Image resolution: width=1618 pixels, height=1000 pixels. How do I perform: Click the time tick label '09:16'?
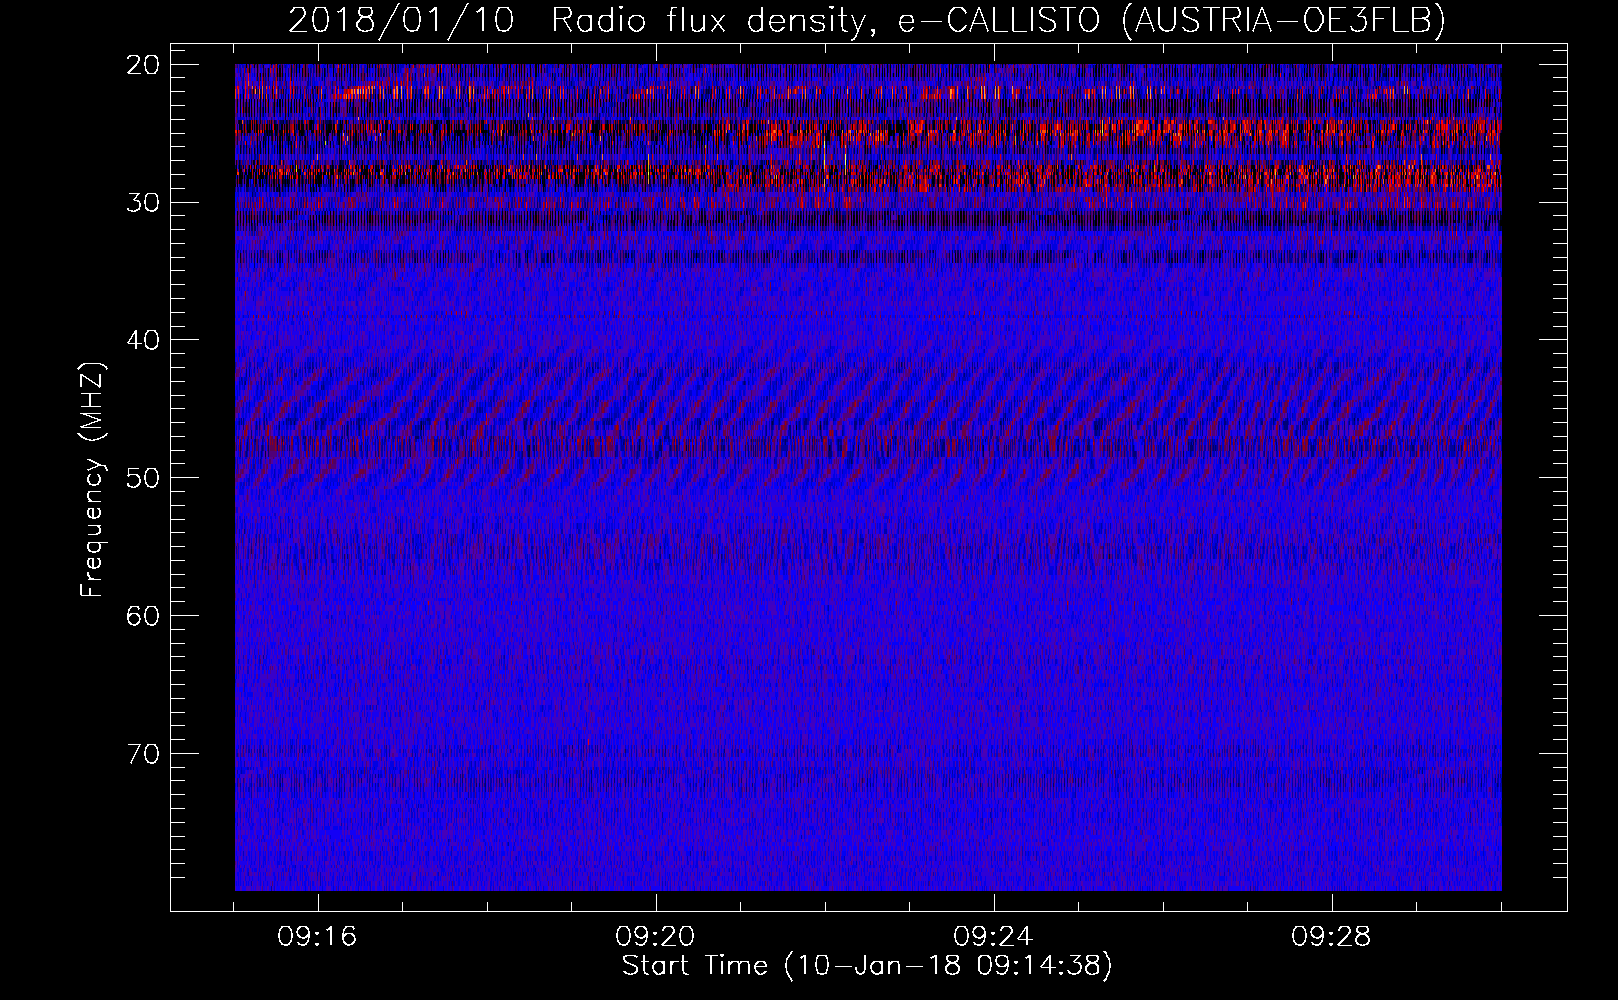[318, 937]
